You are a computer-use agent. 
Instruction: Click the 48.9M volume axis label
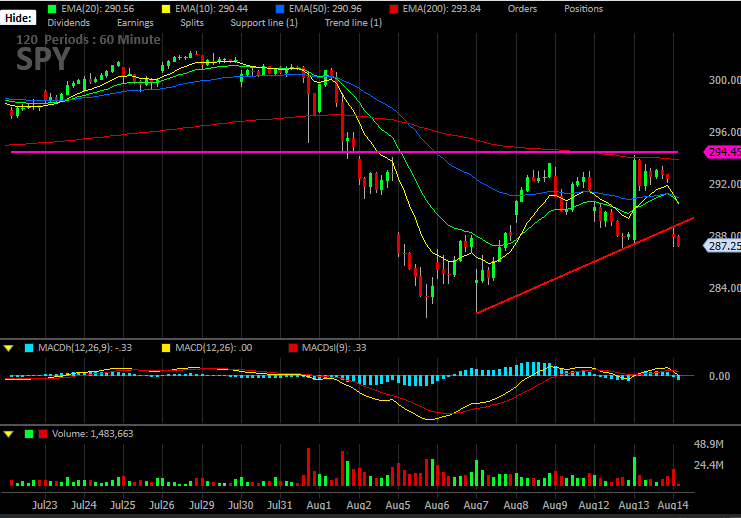tap(709, 444)
